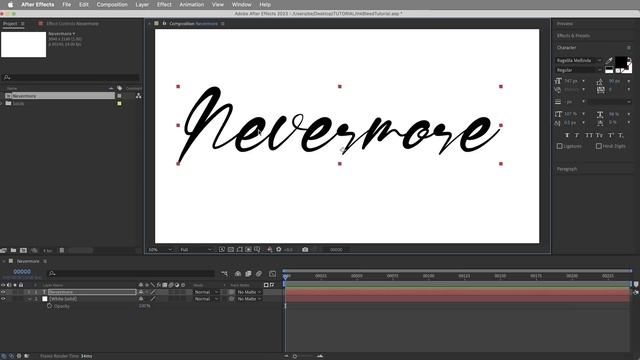This screenshot has height=360, width=640.
Task: Take a snapshot with the camera icon
Action: 305,249
